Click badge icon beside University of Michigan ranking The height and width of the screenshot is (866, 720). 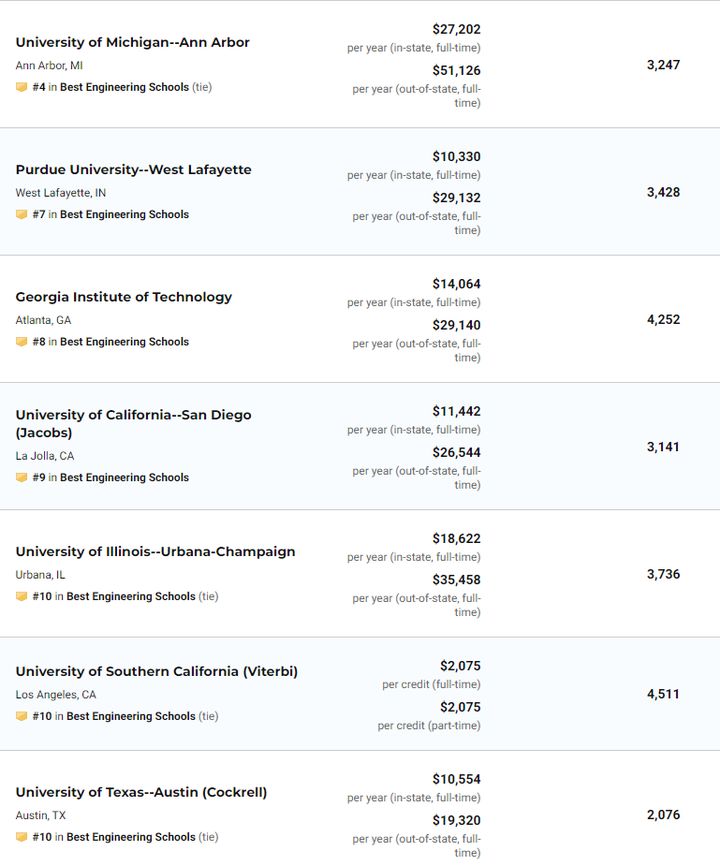coord(21,88)
